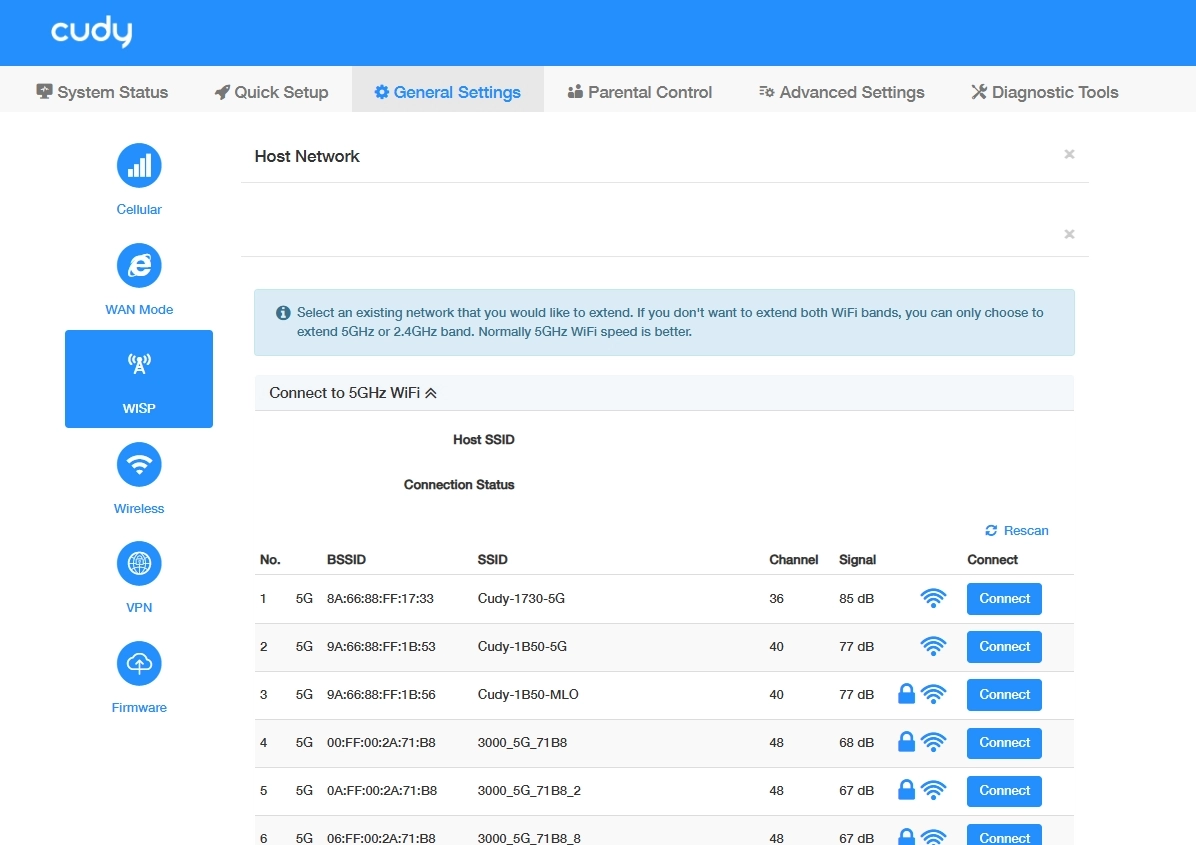Click the lock icon for Cudy-1B50-MLO

[x=906, y=694]
